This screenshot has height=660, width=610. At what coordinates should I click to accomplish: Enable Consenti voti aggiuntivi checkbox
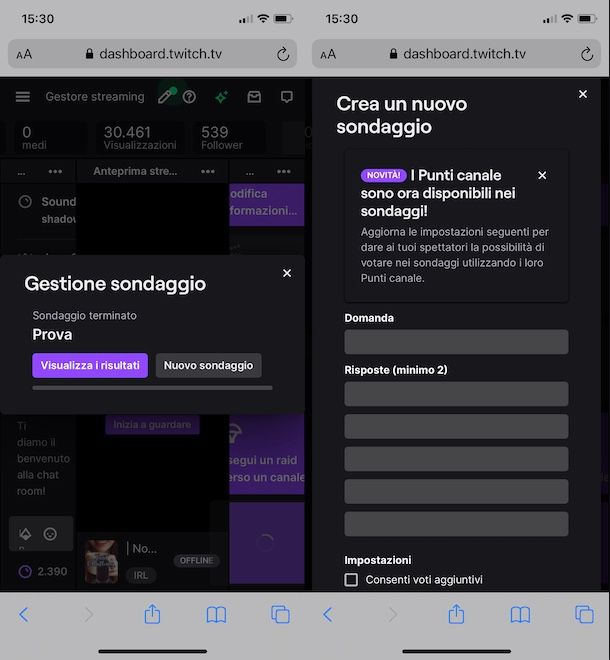pos(351,580)
